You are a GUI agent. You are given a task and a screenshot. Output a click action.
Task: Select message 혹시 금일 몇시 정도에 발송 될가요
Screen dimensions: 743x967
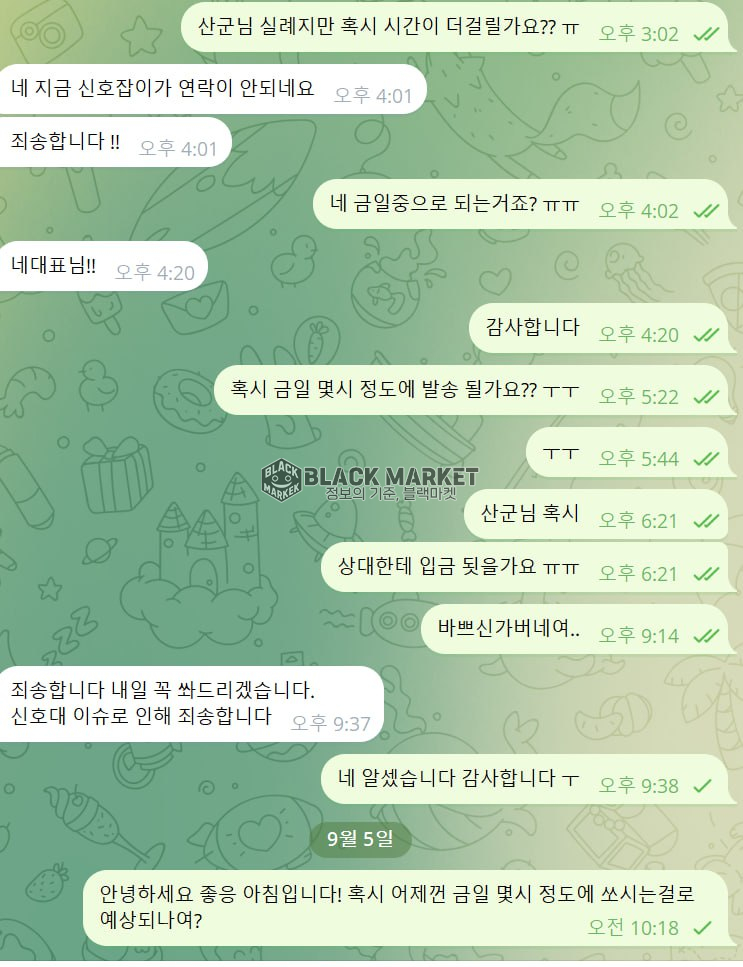click(x=475, y=390)
